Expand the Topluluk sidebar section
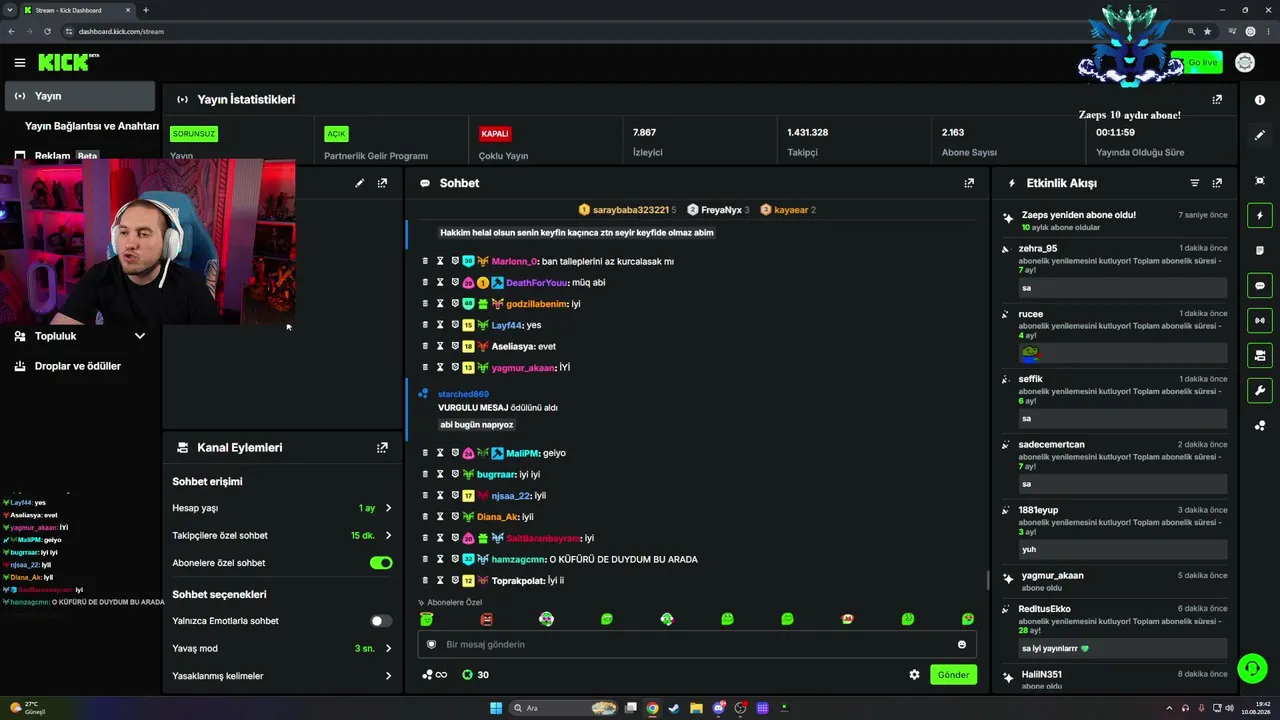 tap(80, 336)
